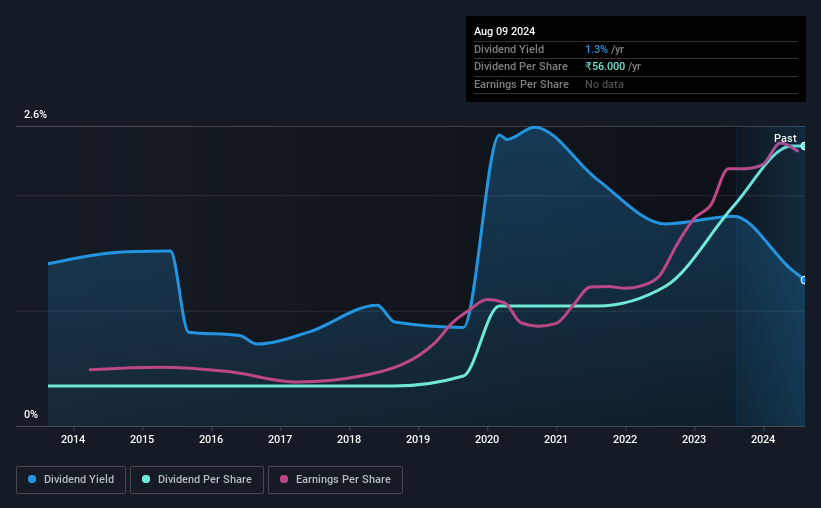Select the 2017 label on the x-axis
The image size is (821, 508).
click(280, 439)
